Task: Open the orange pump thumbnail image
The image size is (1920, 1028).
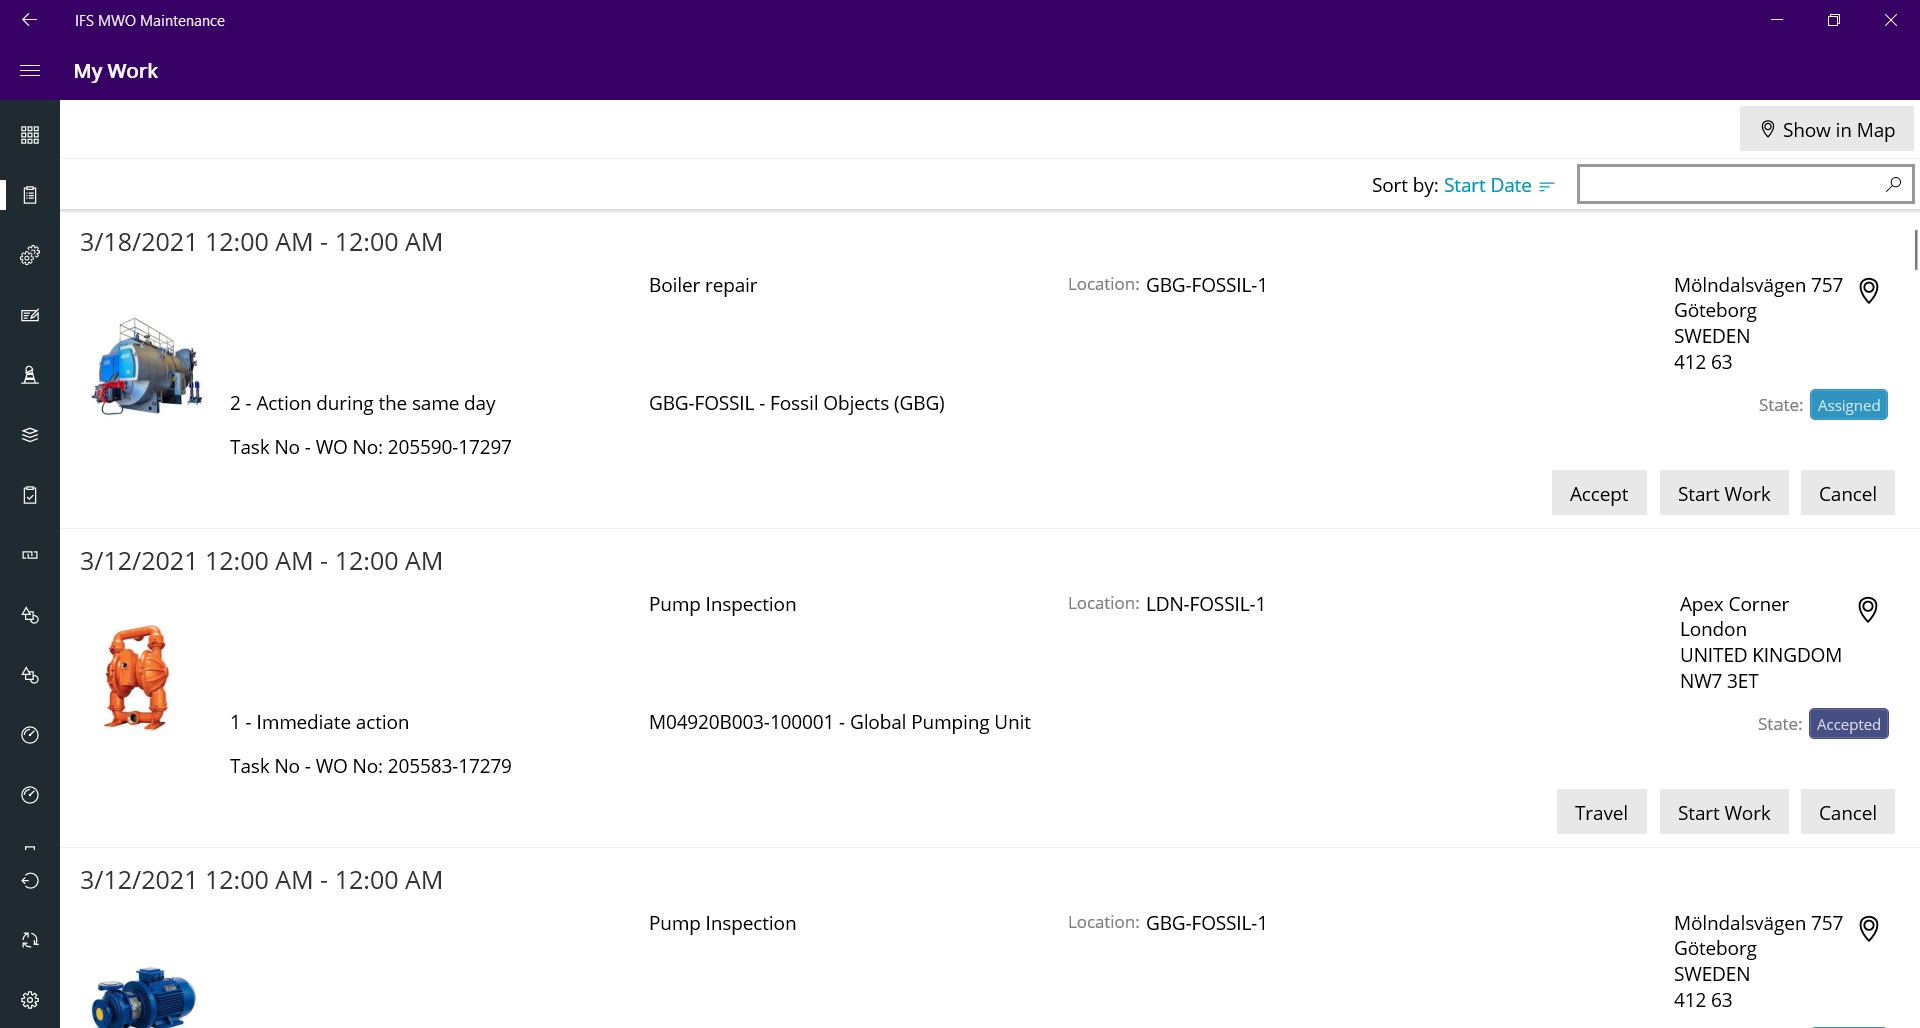Action: (x=137, y=678)
